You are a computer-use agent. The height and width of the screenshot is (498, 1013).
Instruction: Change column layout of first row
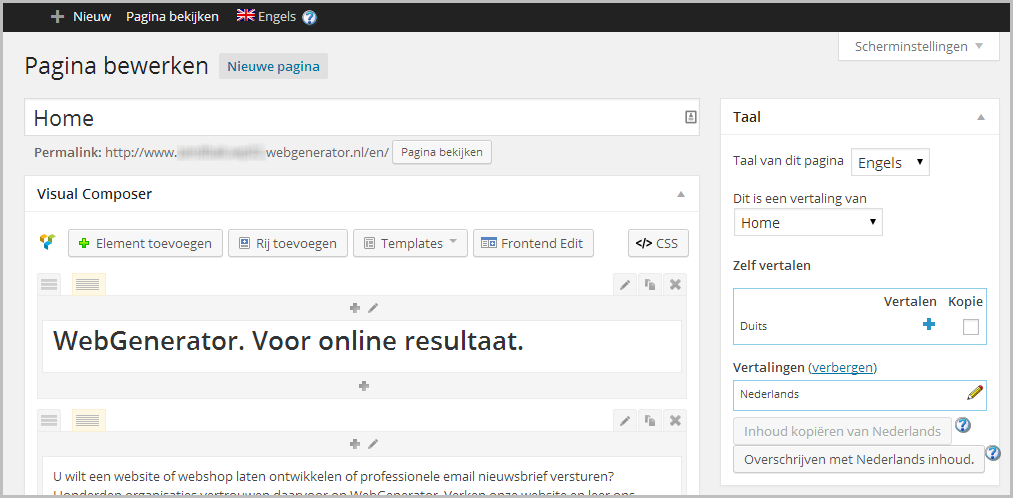[x=88, y=285]
